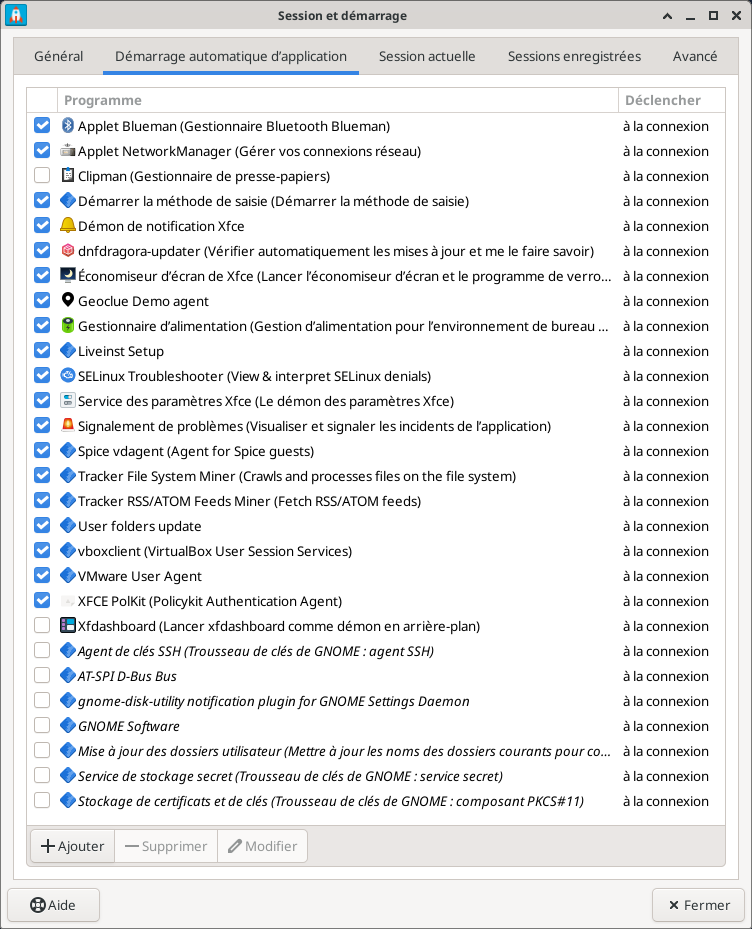Close dialog with the Fermer button

[699, 905]
